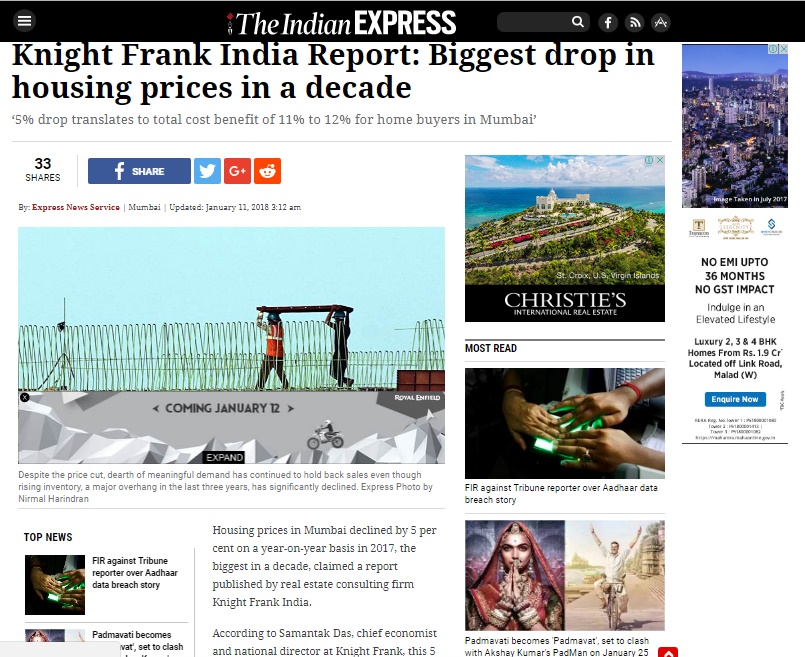805x657 pixels.
Task: Click in the header search field
Action: tap(534, 22)
